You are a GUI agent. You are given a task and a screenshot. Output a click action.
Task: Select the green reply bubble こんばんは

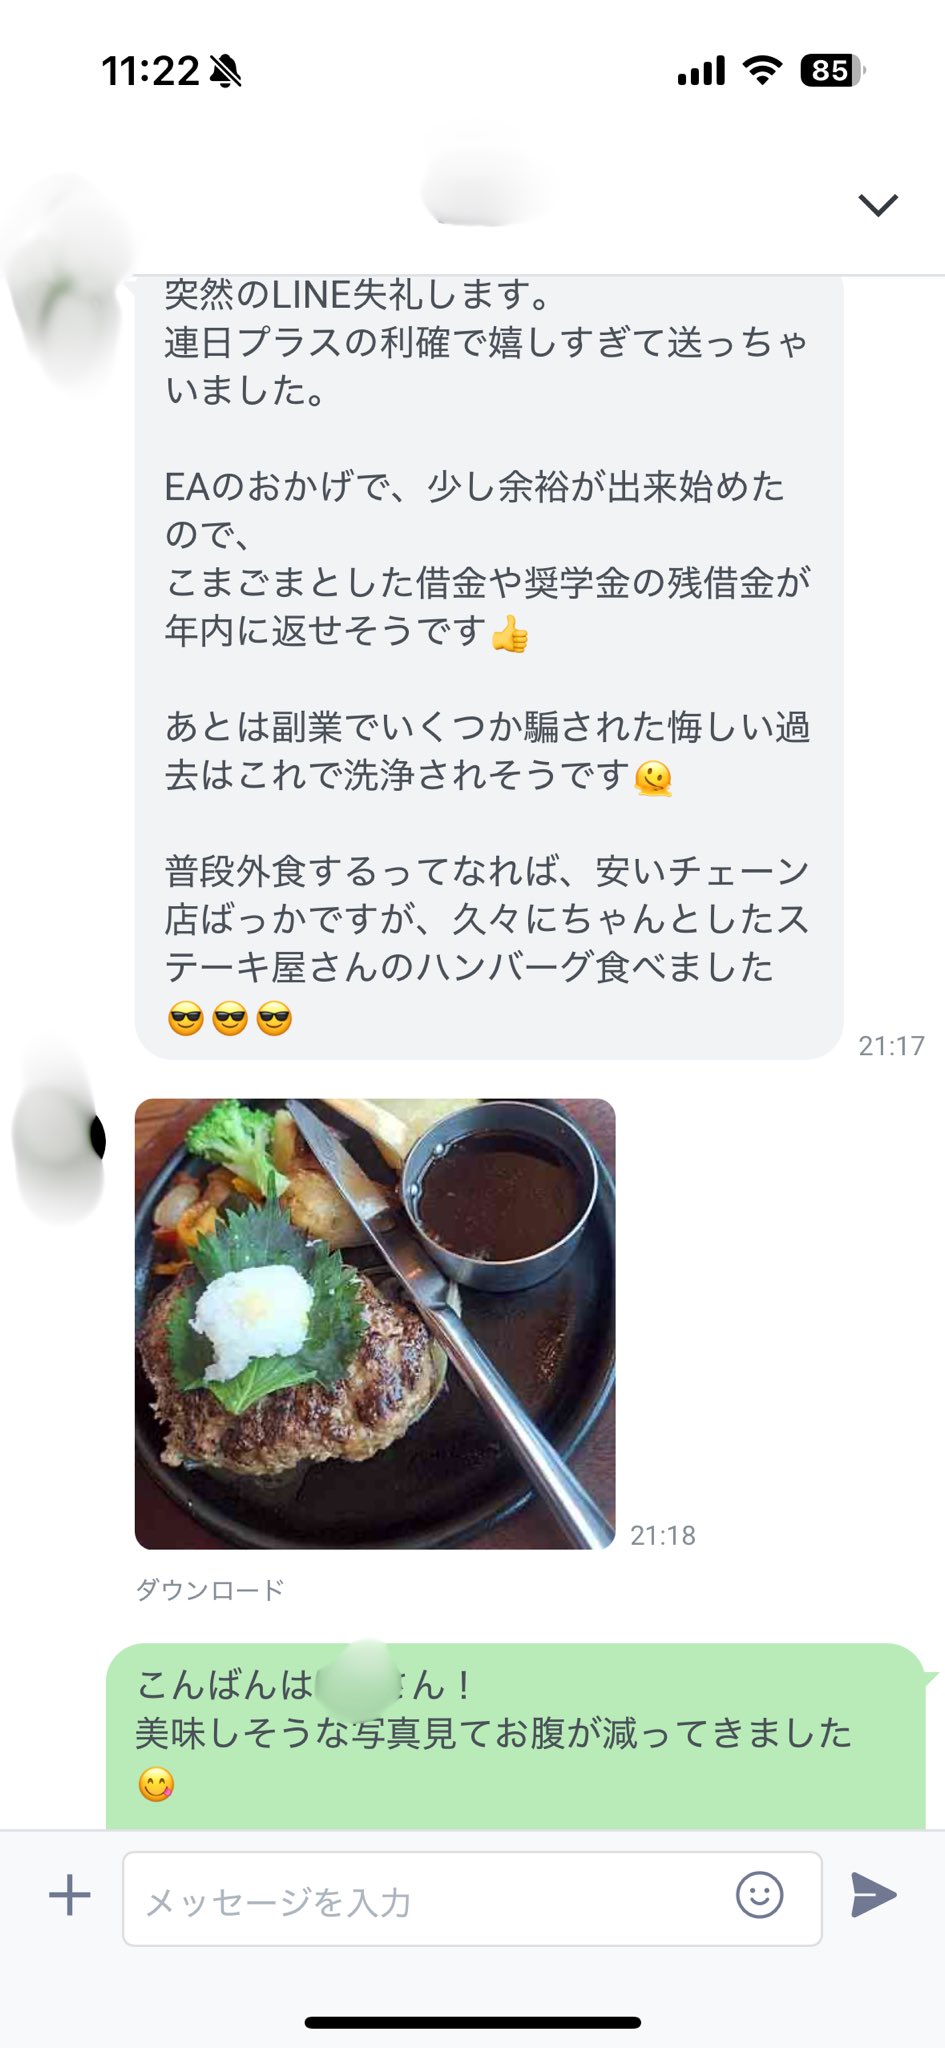point(516,1737)
